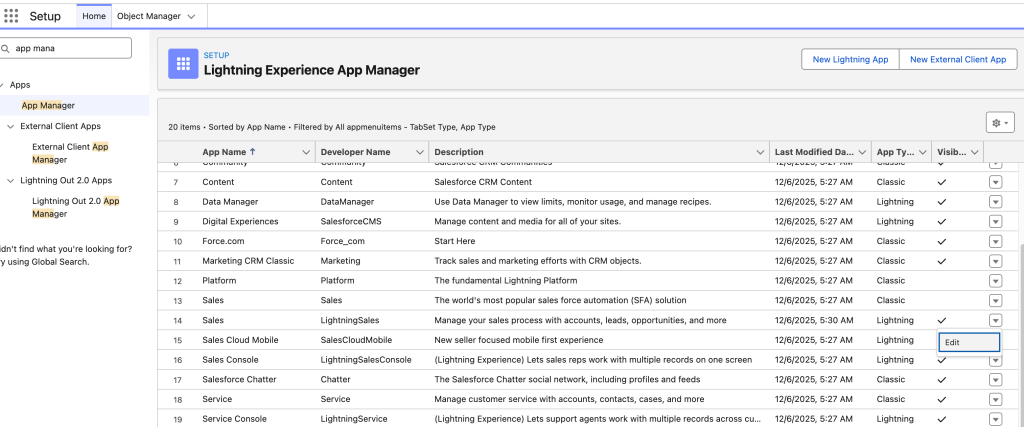Open the list view settings gear
Image resolution: width=1024 pixels, height=427 pixels.
1000,123
